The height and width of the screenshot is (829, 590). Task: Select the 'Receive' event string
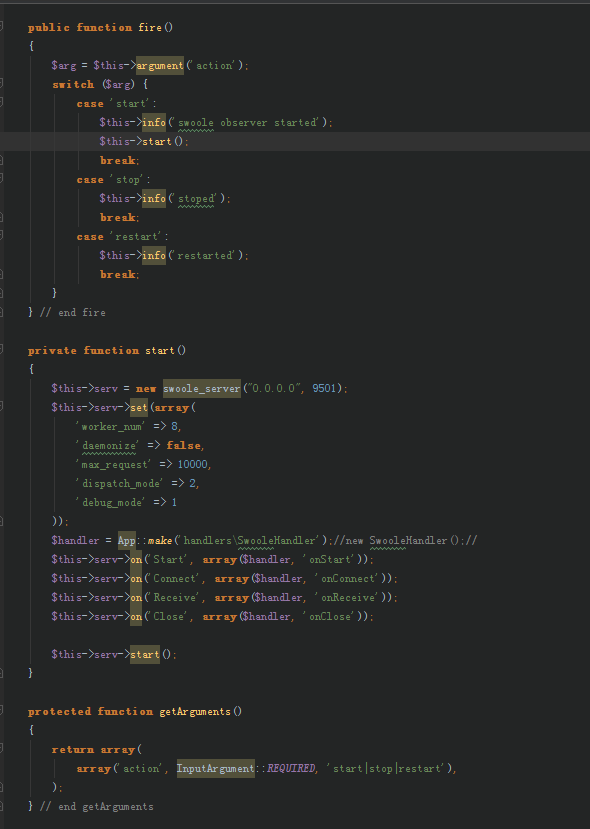click(173, 598)
